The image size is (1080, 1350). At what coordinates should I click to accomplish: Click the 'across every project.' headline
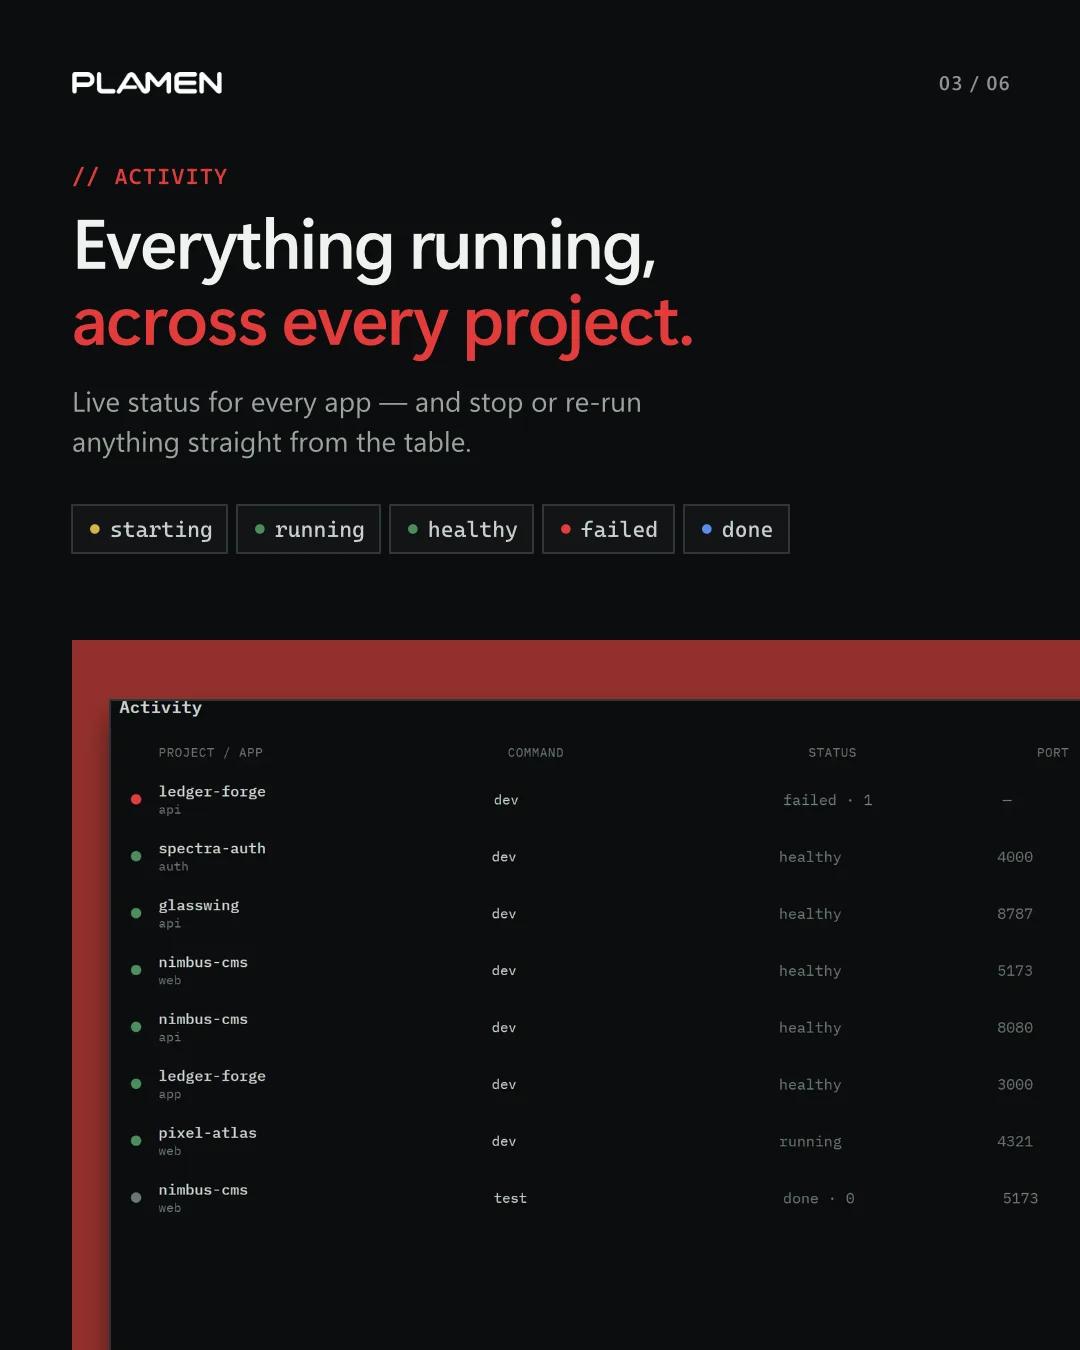pos(383,325)
